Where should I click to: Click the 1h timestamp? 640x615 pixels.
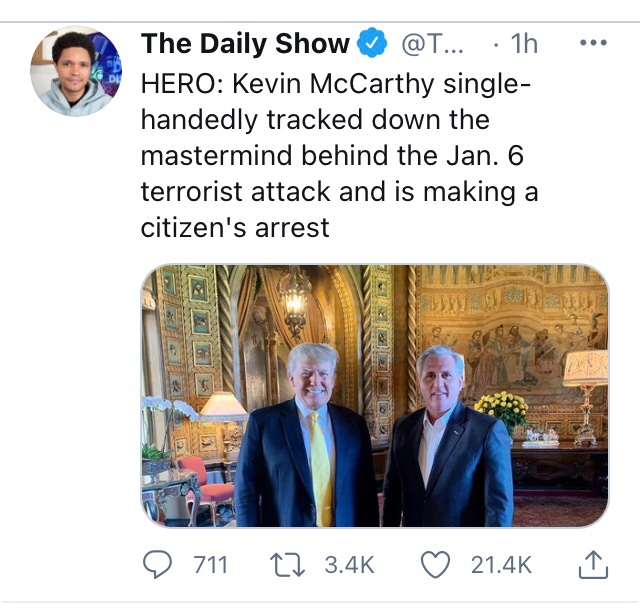523,44
